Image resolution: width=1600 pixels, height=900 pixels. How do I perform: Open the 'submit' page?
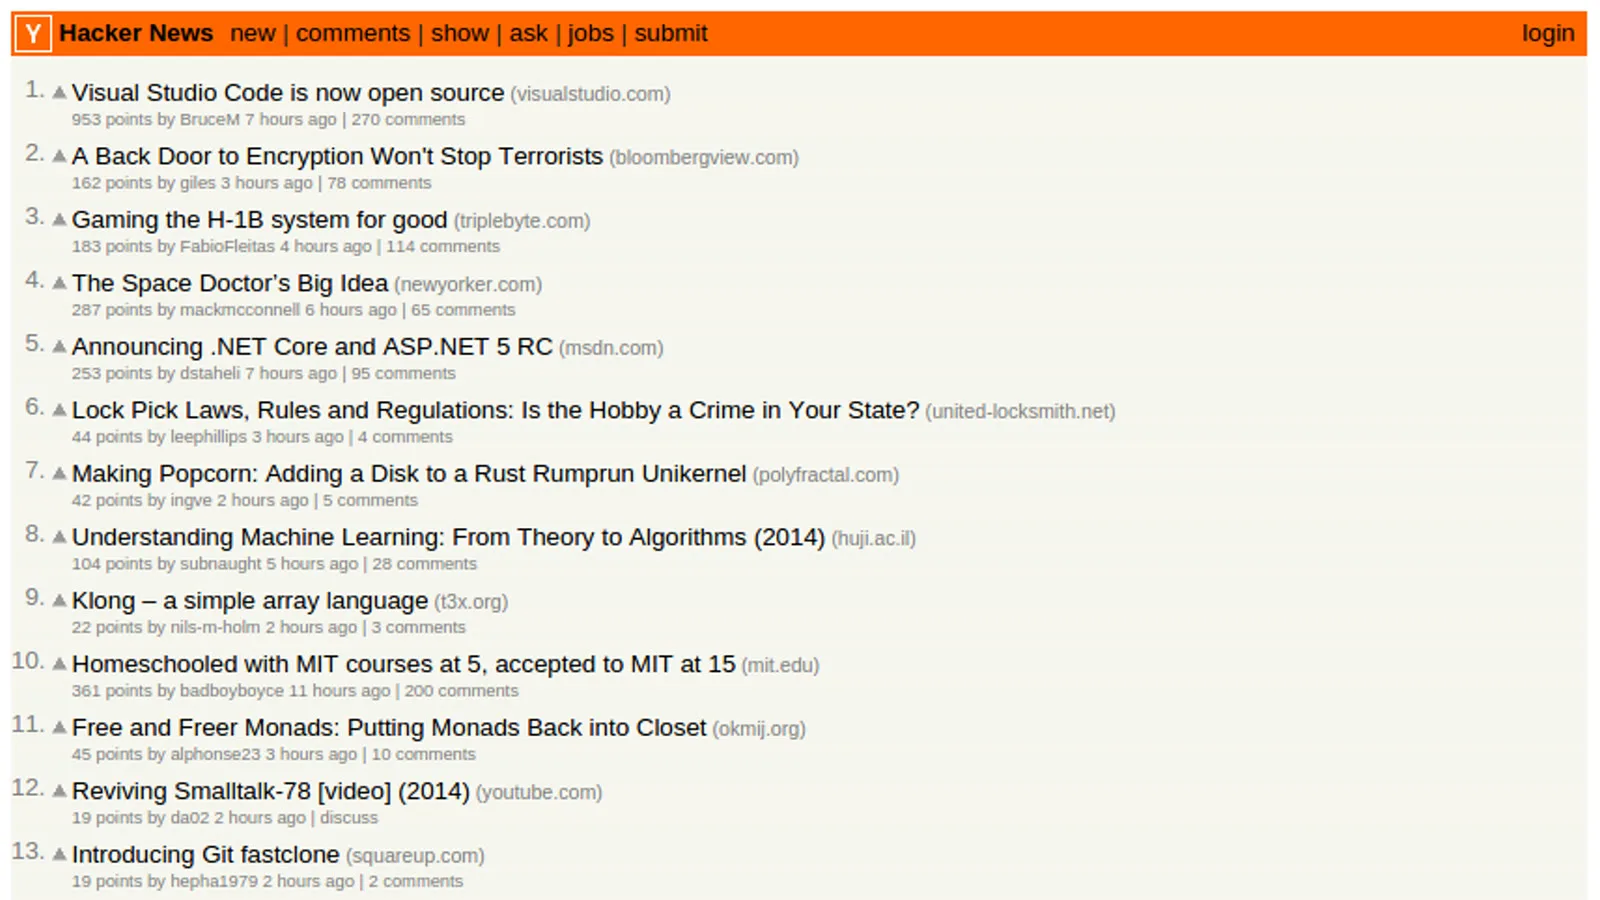[x=671, y=34]
